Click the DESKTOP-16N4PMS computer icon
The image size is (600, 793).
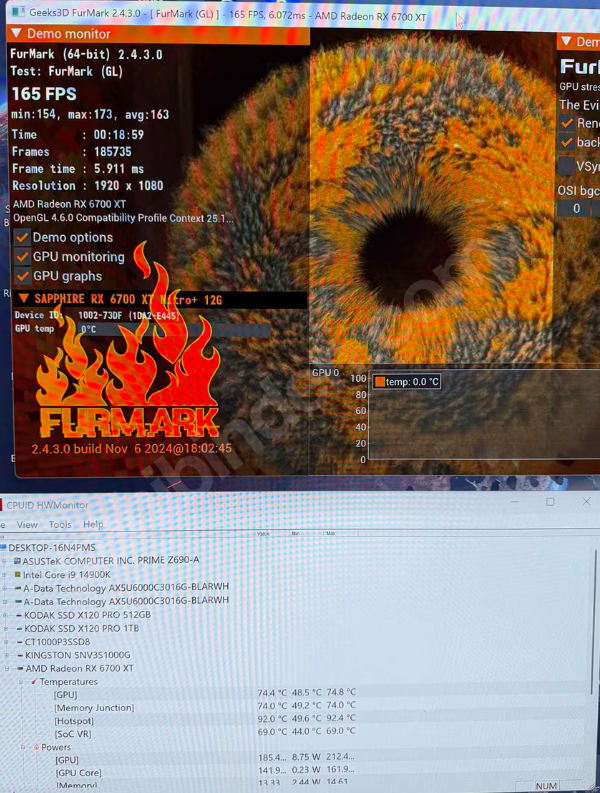coord(4,547)
